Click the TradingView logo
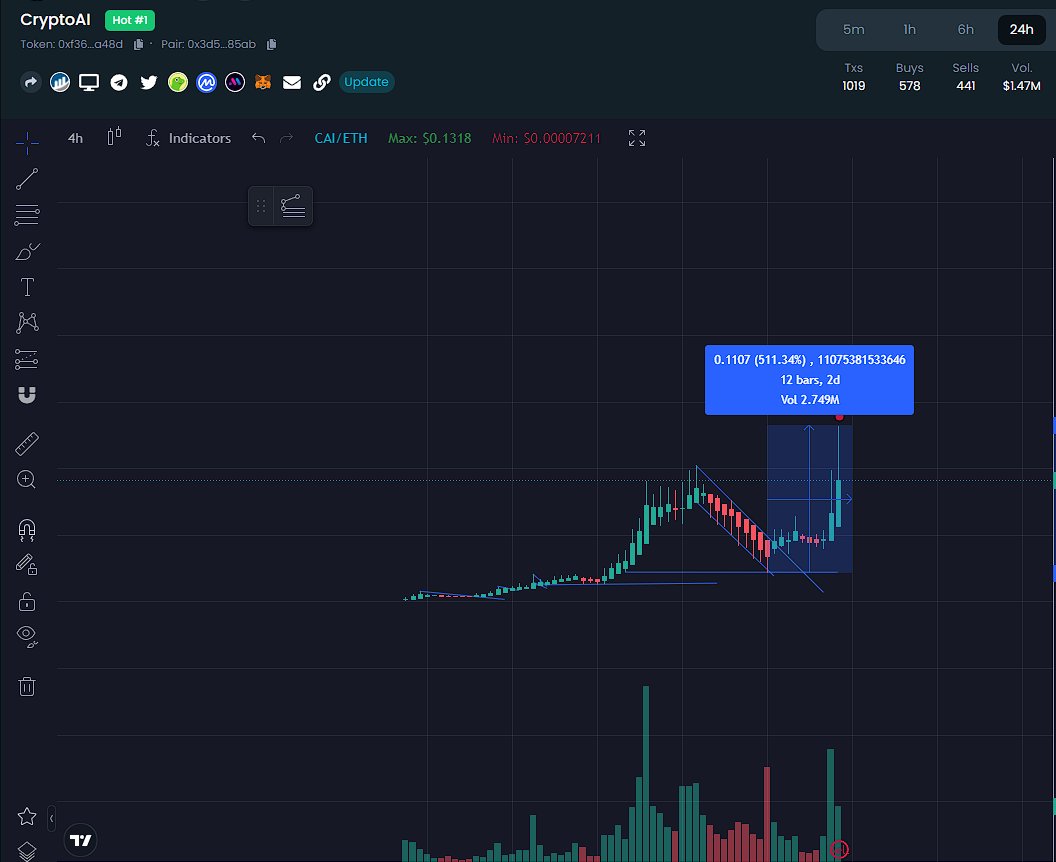The width and height of the screenshot is (1056, 862). (81, 840)
